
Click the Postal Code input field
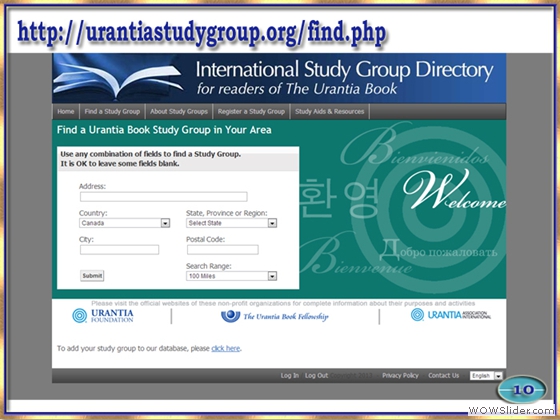click(x=222, y=250)
